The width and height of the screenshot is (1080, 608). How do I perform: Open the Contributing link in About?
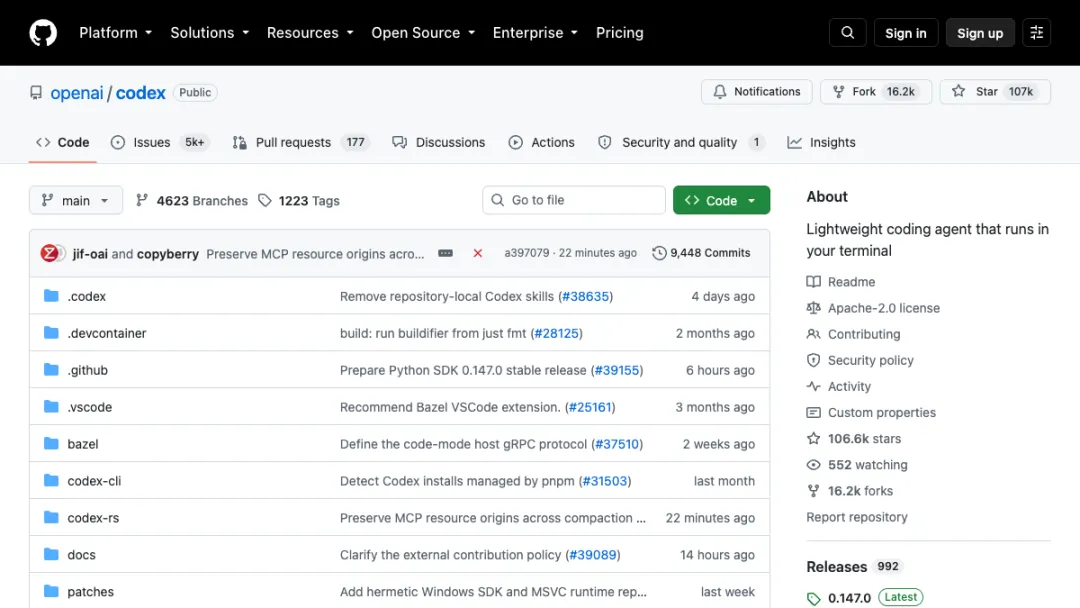point(864,334)
